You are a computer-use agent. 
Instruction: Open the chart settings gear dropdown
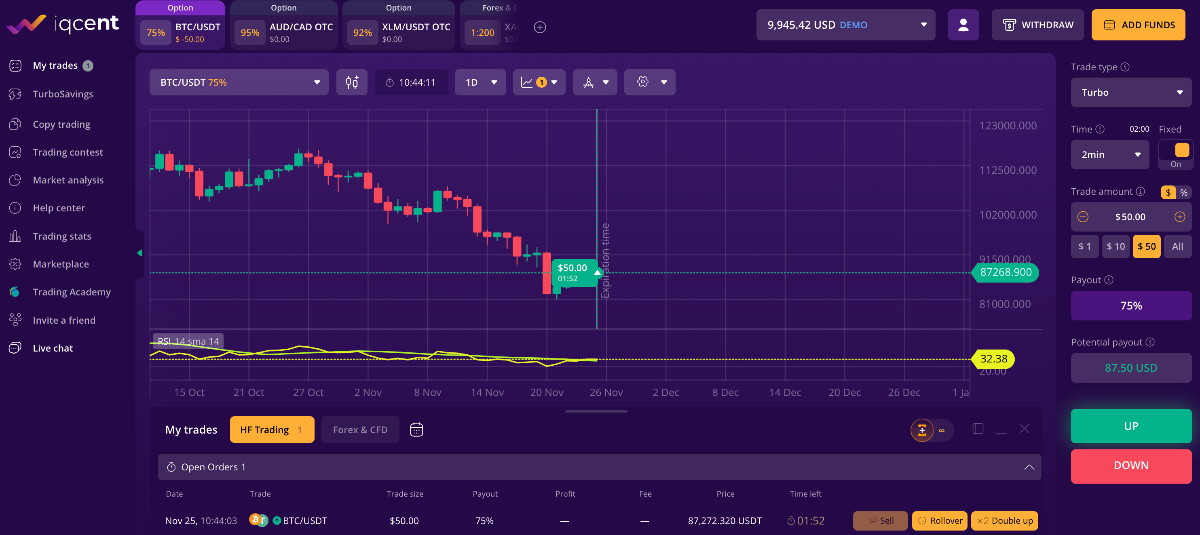pyautogui.click(x=650, y=82)
